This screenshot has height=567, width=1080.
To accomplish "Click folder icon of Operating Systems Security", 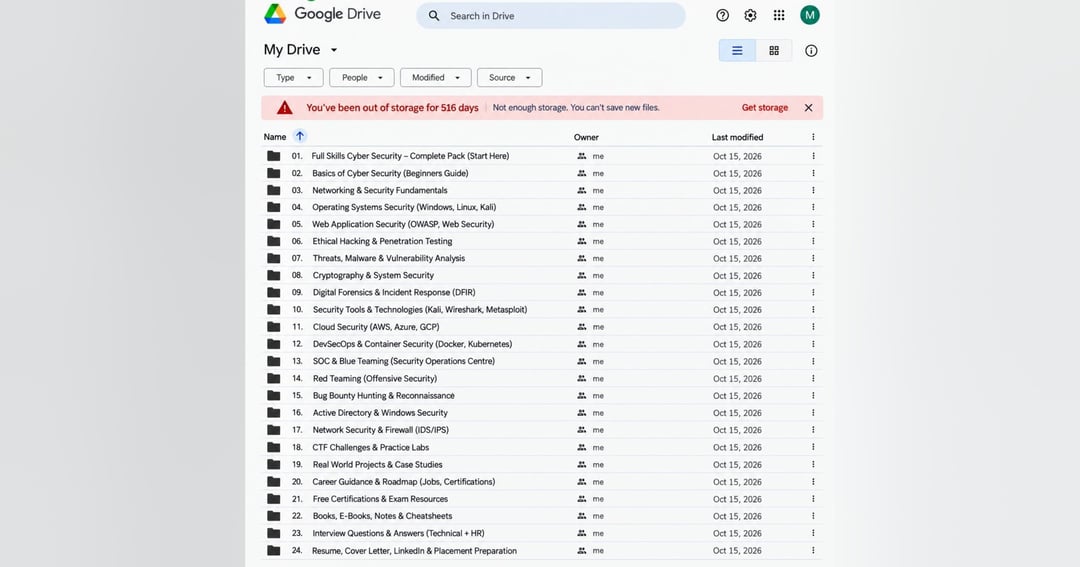I will [273, 207].
